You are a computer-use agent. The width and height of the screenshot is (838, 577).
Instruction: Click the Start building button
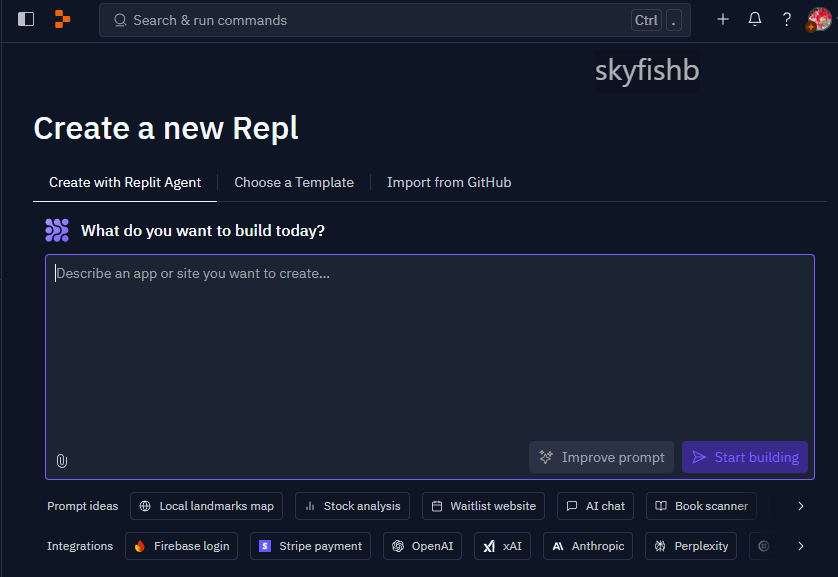[745, 457]
